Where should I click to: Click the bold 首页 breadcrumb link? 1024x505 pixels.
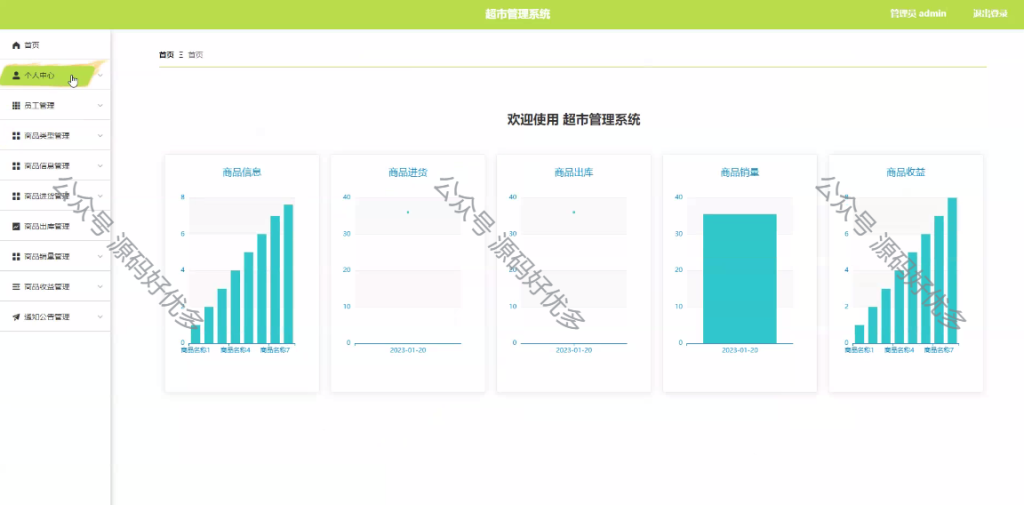[167, 55]
